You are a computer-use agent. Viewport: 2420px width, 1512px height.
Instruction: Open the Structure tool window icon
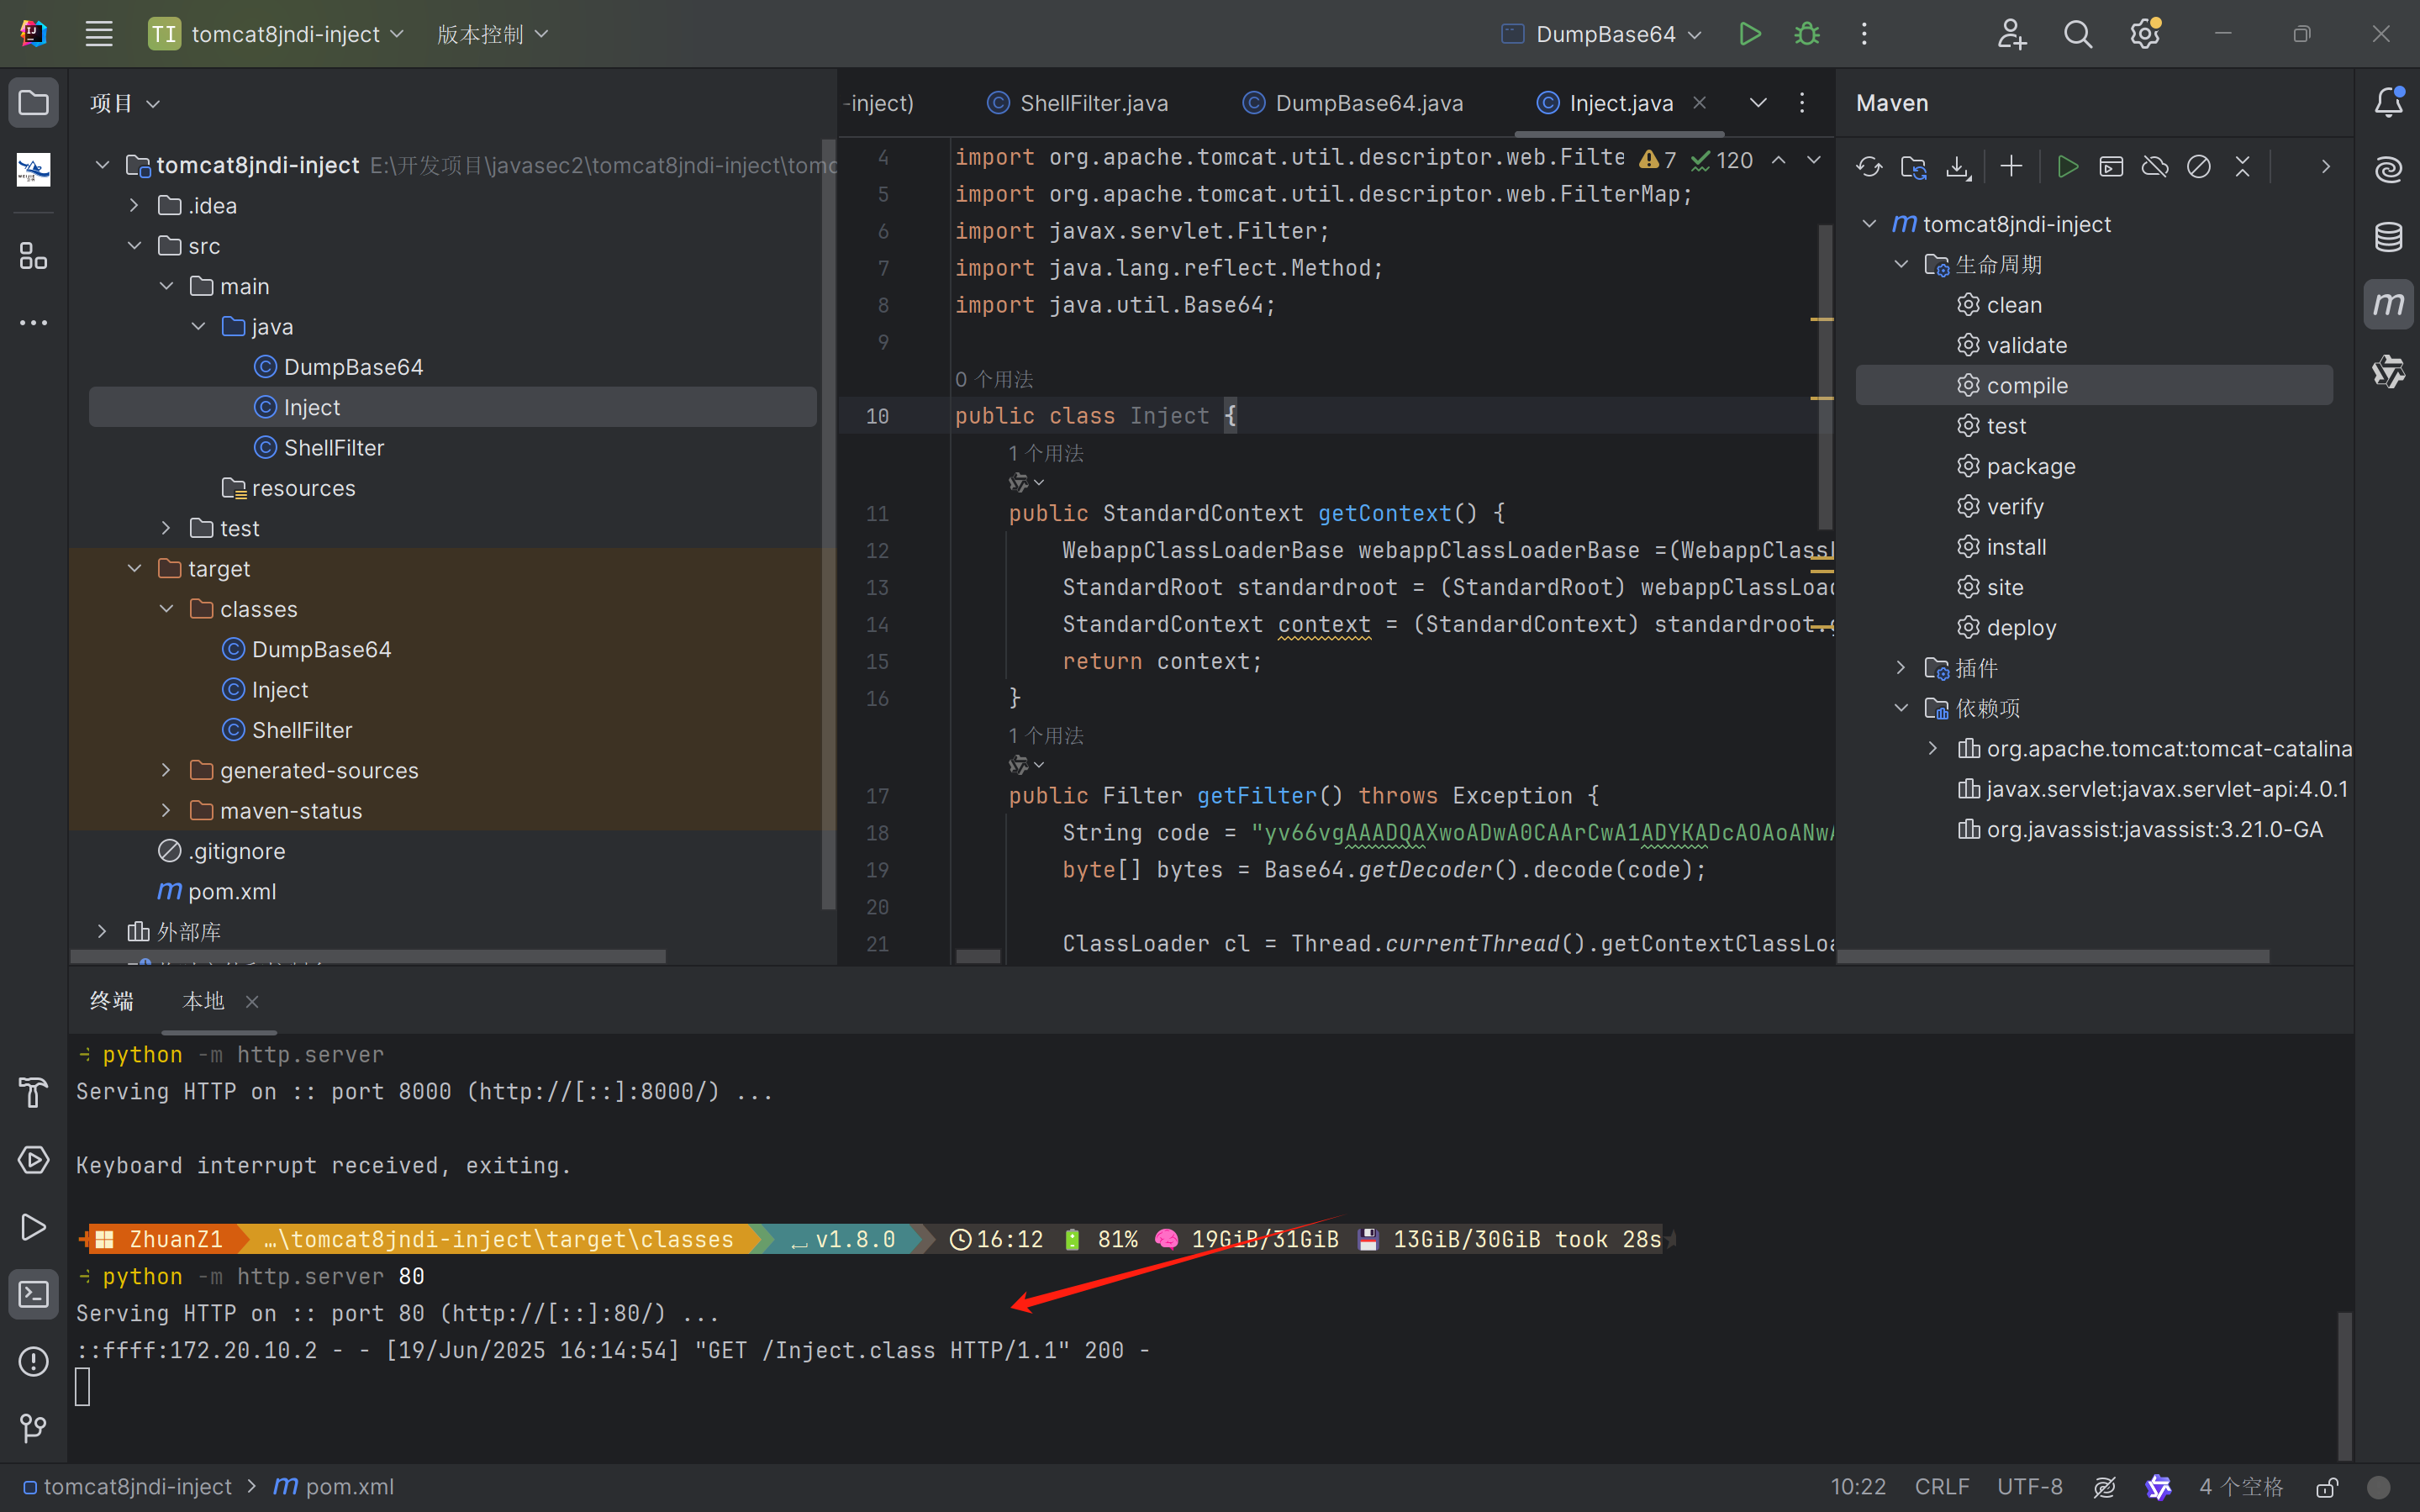pyautogui.click(x=33, y=256)
